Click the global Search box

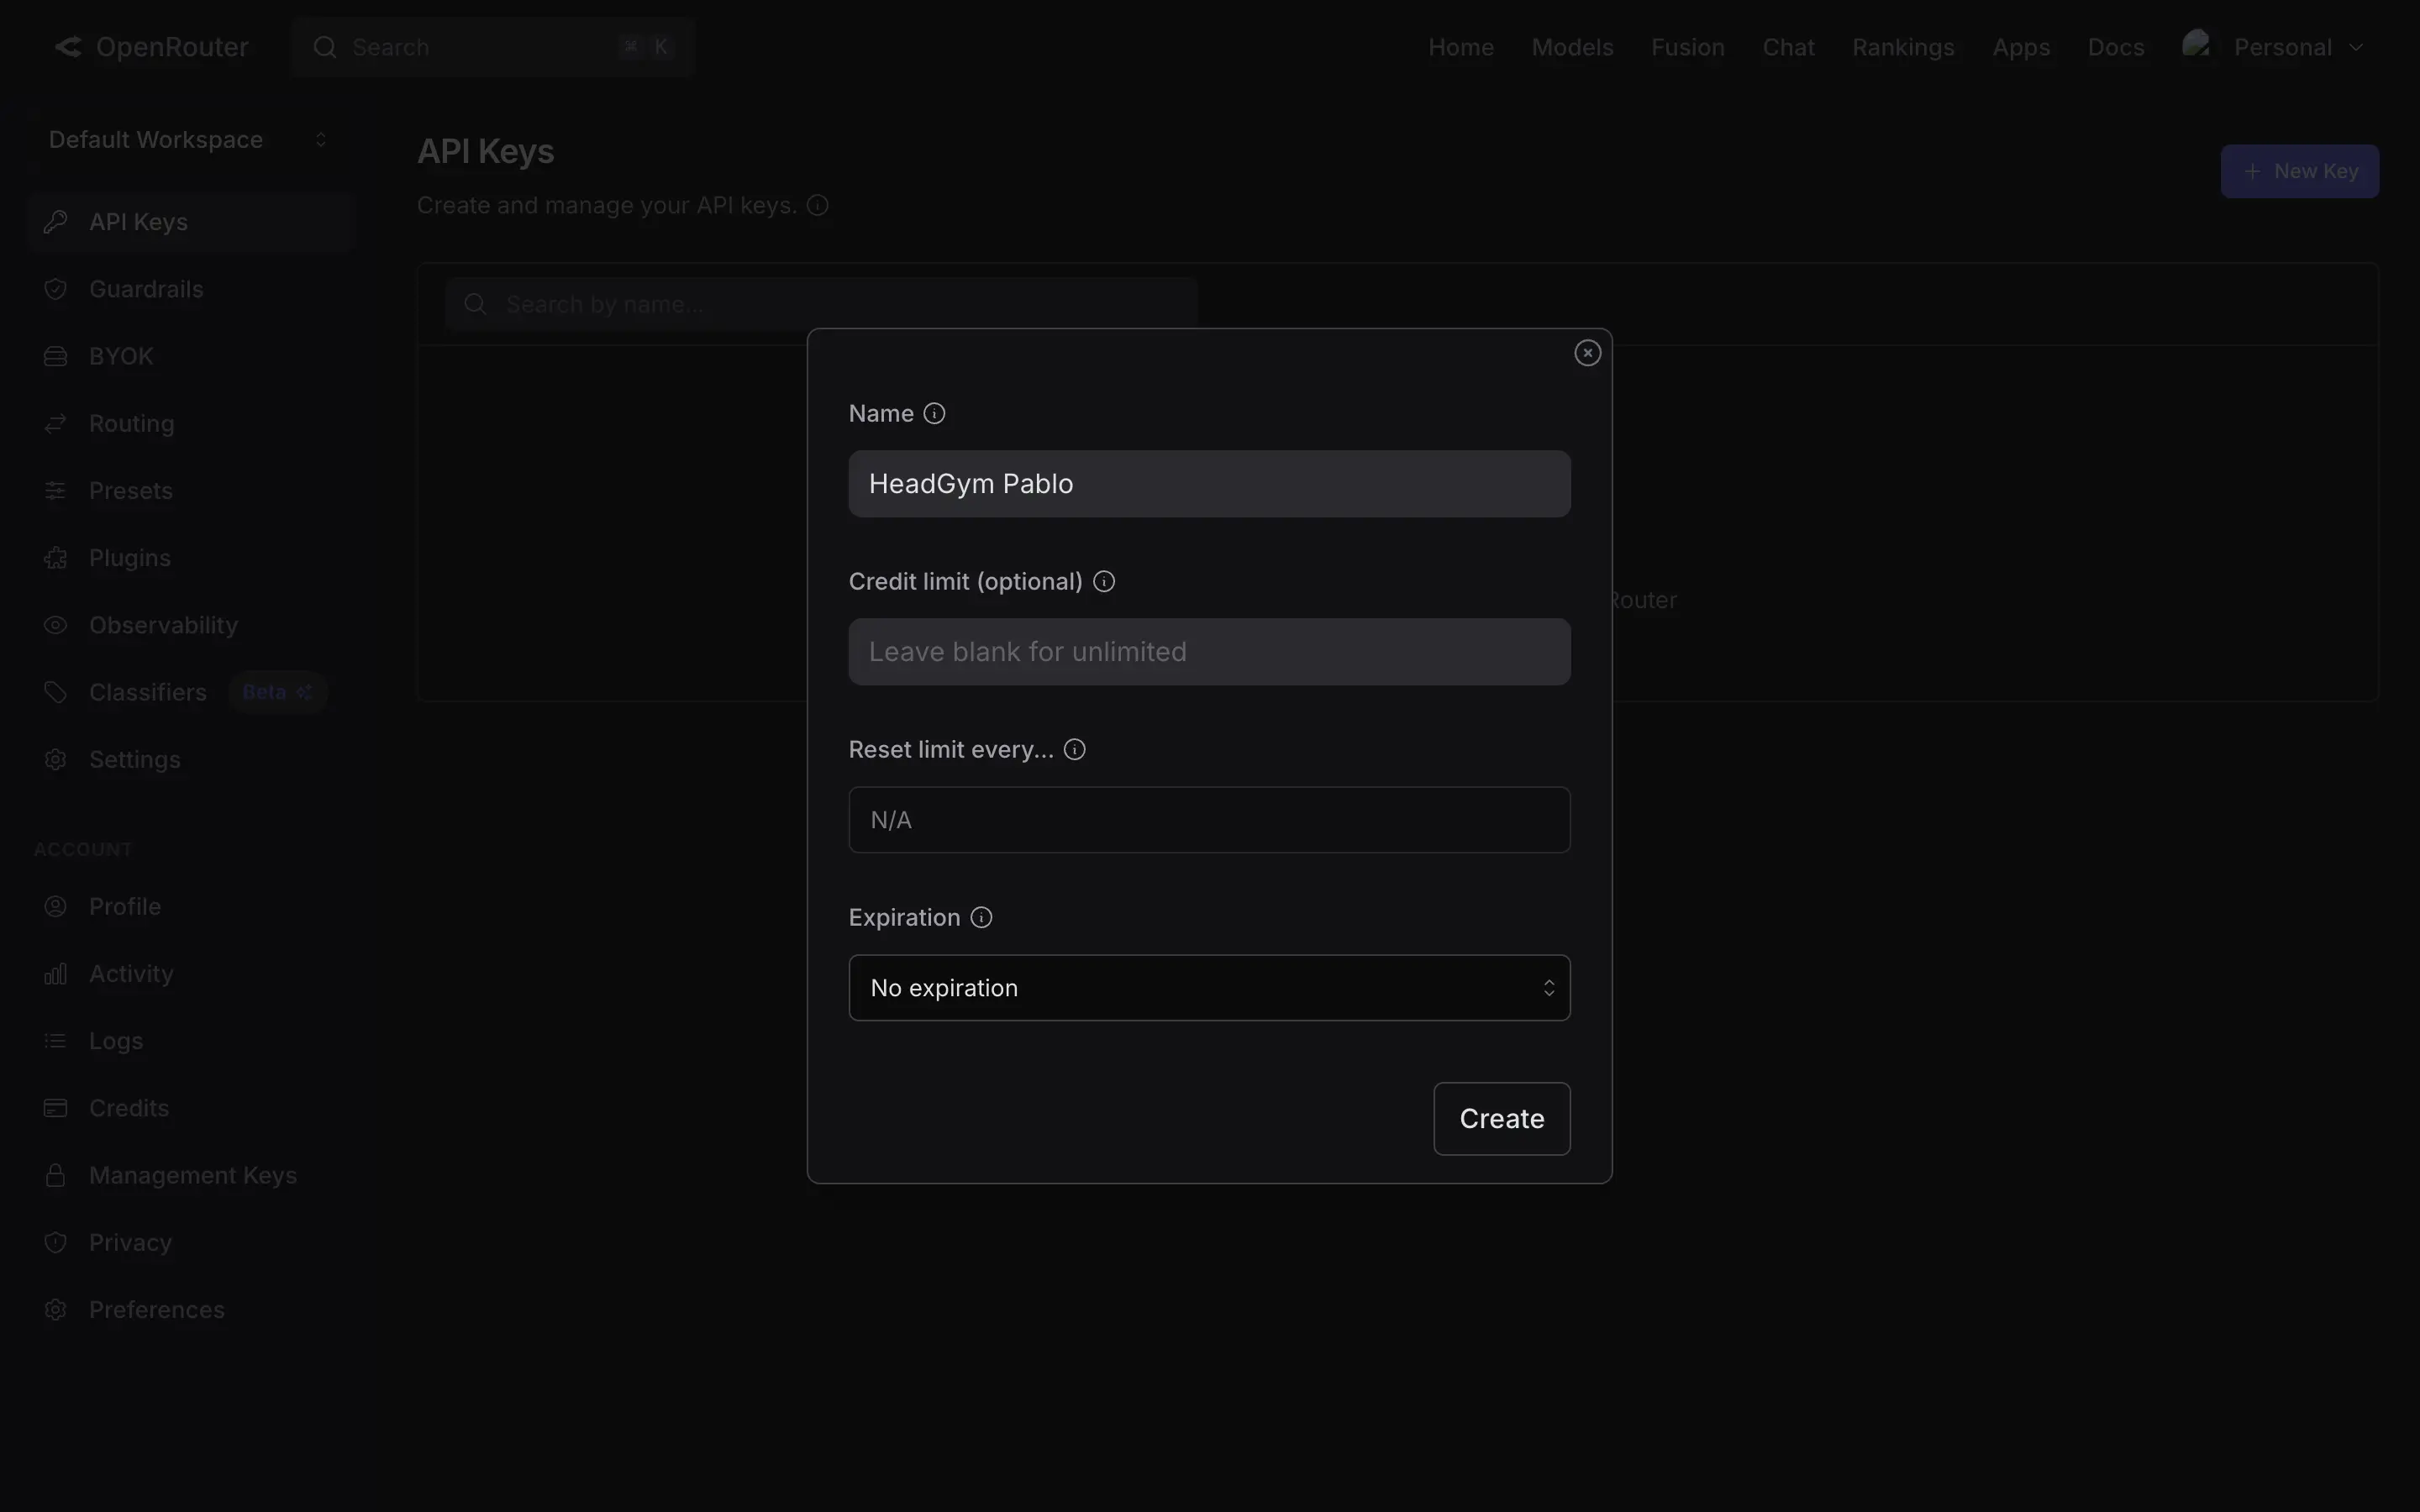click(x=494, y=47)
